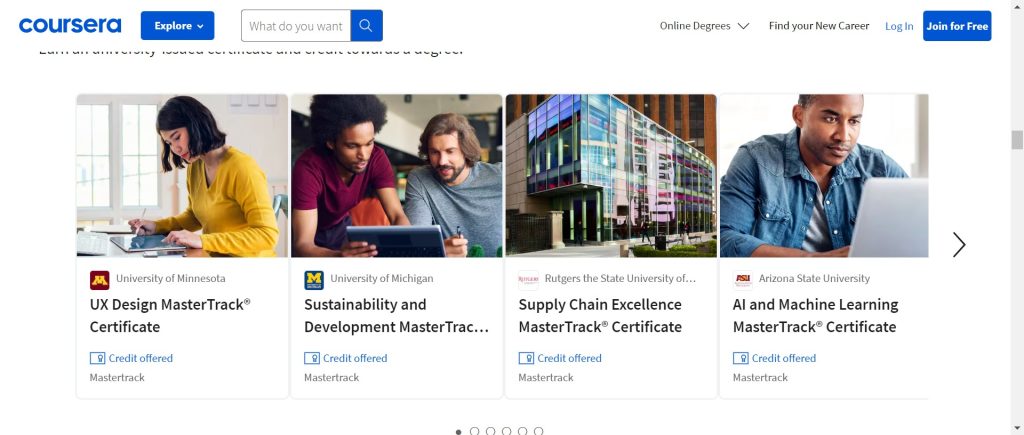The image size is (1024, 435).
Task: Open Find your New Career
Action: click(819, 26)
